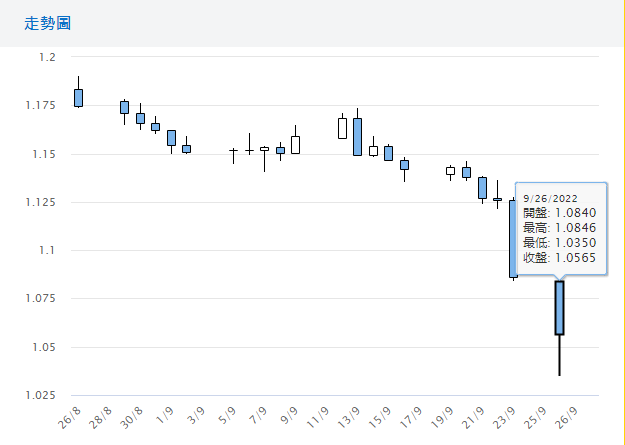Click the highlighted 26/9 candlestick body
Viewport: 625px width, 445px height.
tap(560, 308)
